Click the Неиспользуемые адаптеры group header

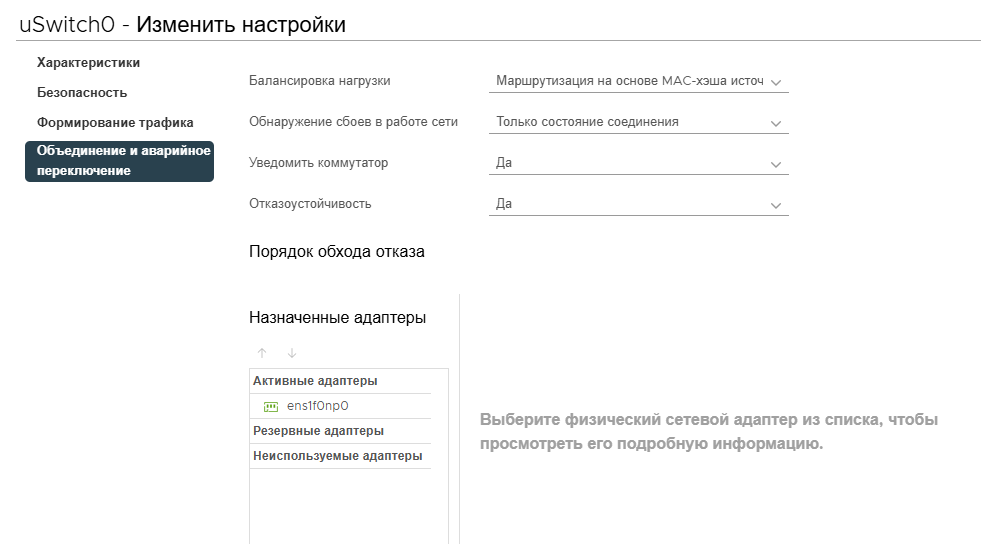click(340, 456)
